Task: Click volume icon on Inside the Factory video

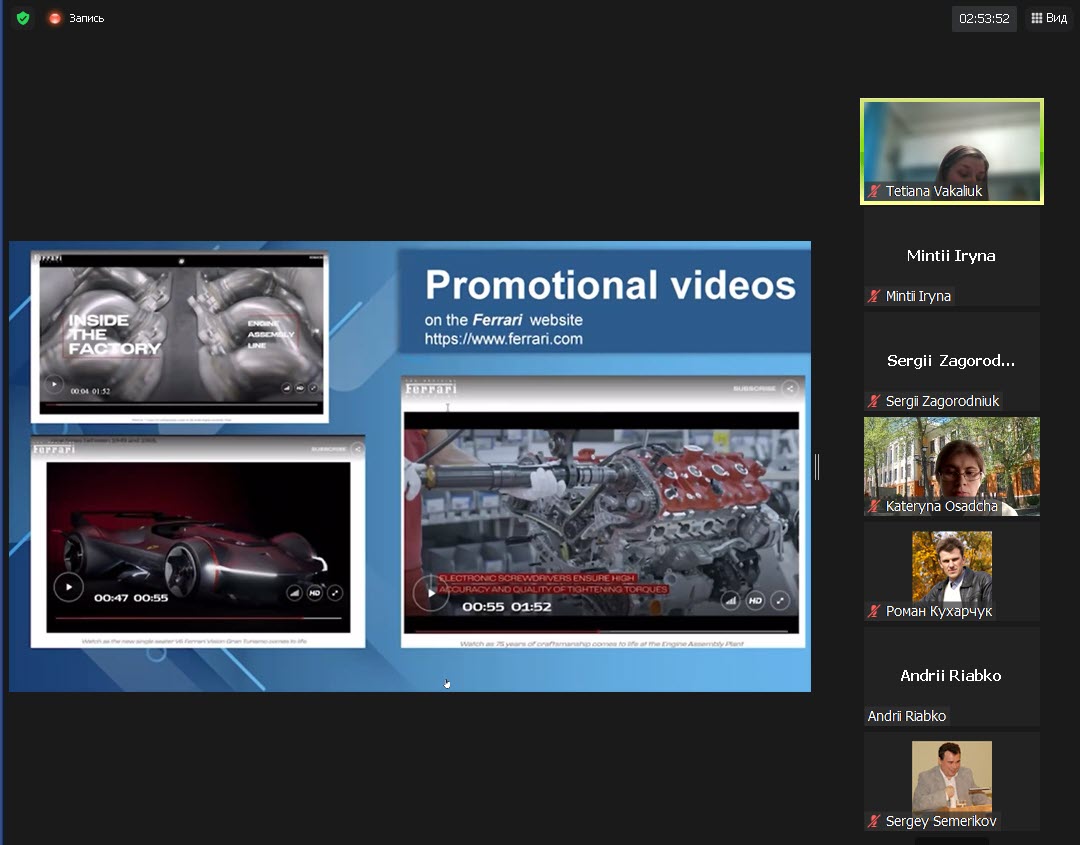Action: coord(287,388)
